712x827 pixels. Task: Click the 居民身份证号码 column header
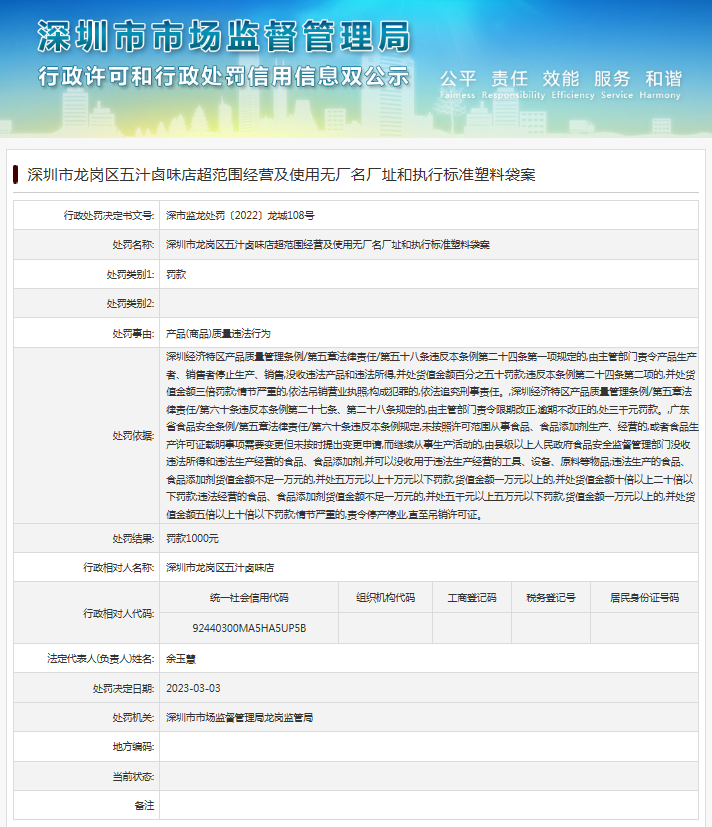[644, 598]
